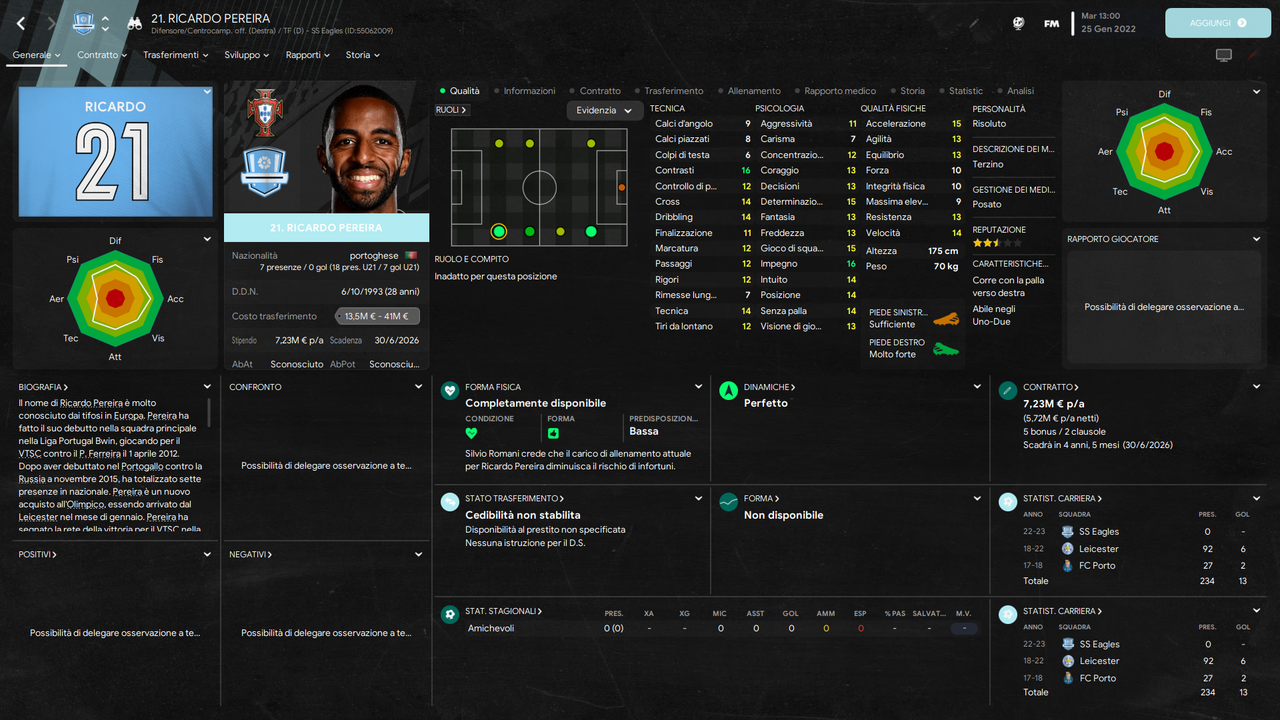Image resolution: width=1280 pixels, height=720 pixels.
Task: Expand the Forma Fisica panel chevron
Action: click(698, 387)
